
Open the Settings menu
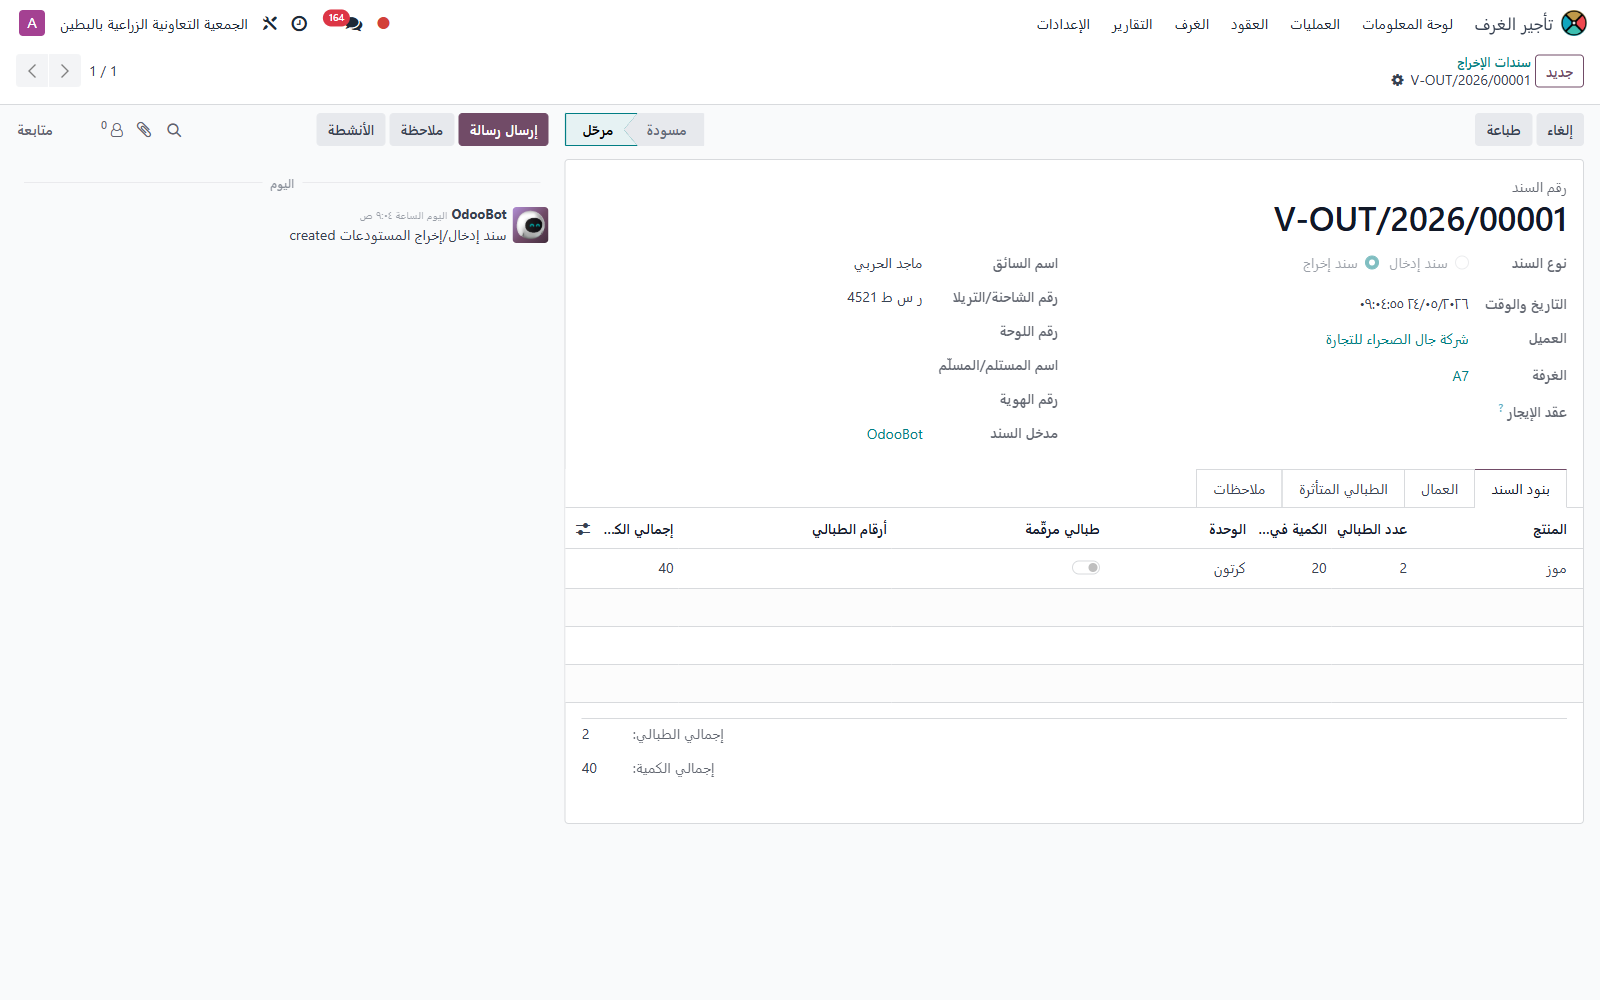[x=1063, y=24]
